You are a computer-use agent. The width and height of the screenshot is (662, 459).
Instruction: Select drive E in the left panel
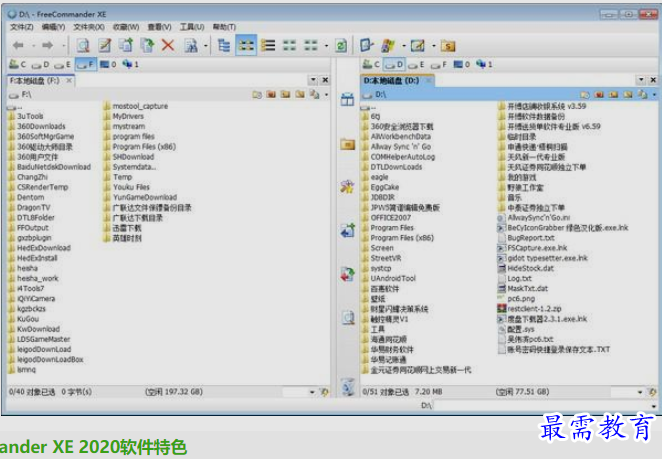coord(62,65)
